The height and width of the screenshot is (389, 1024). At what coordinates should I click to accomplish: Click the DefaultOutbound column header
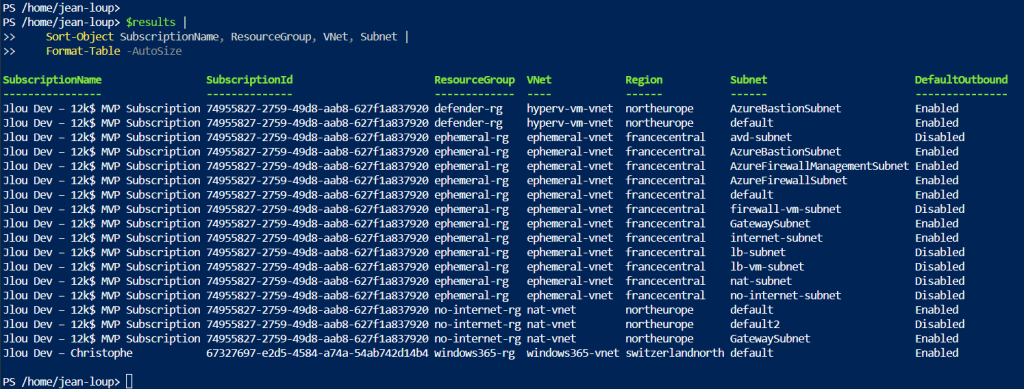(961, 80)
